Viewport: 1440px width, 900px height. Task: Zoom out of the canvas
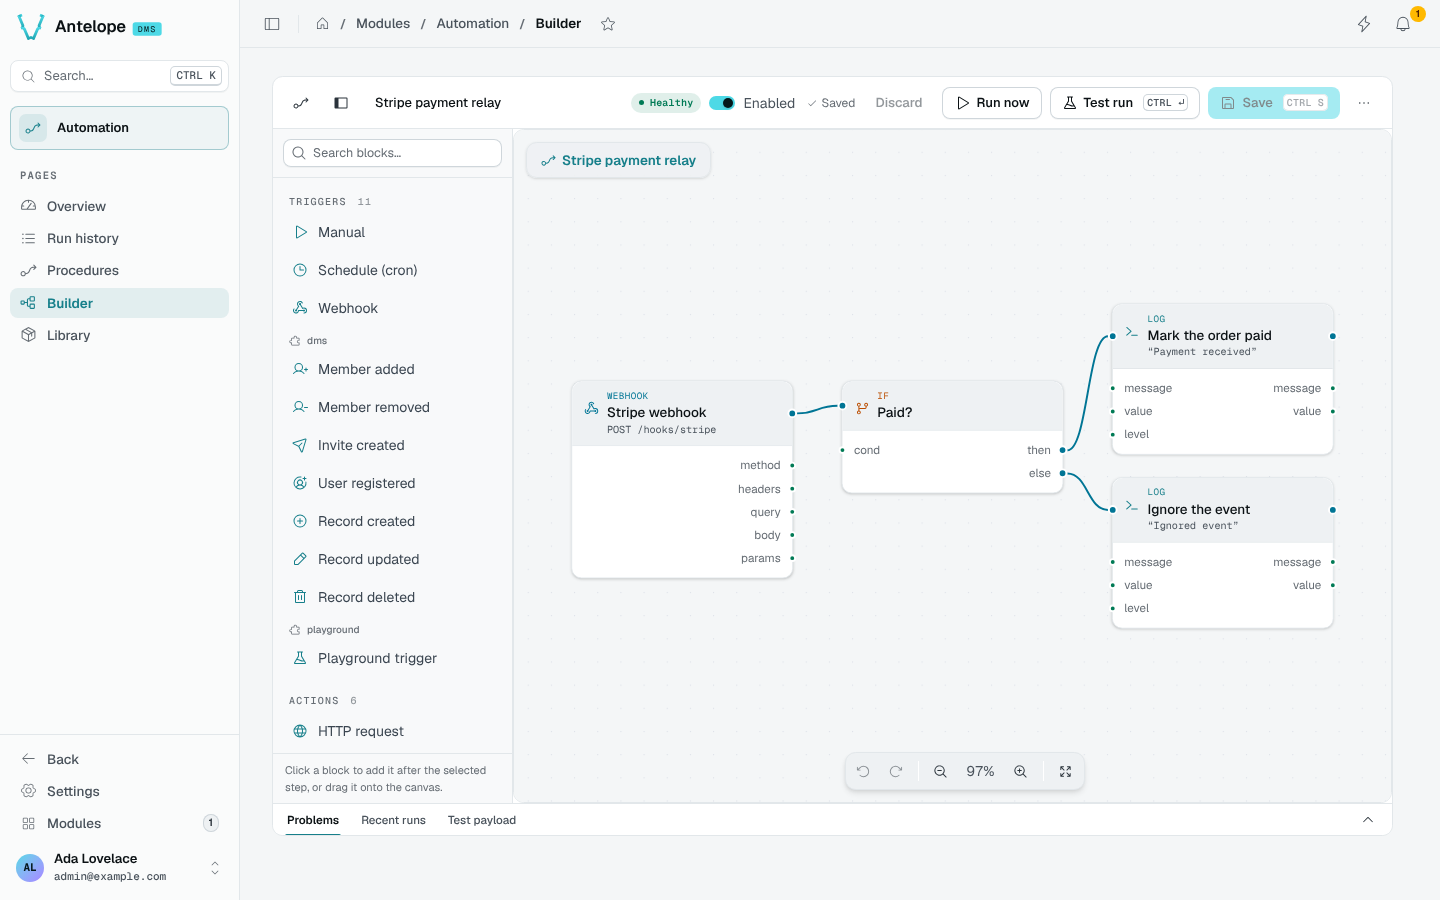940,772
